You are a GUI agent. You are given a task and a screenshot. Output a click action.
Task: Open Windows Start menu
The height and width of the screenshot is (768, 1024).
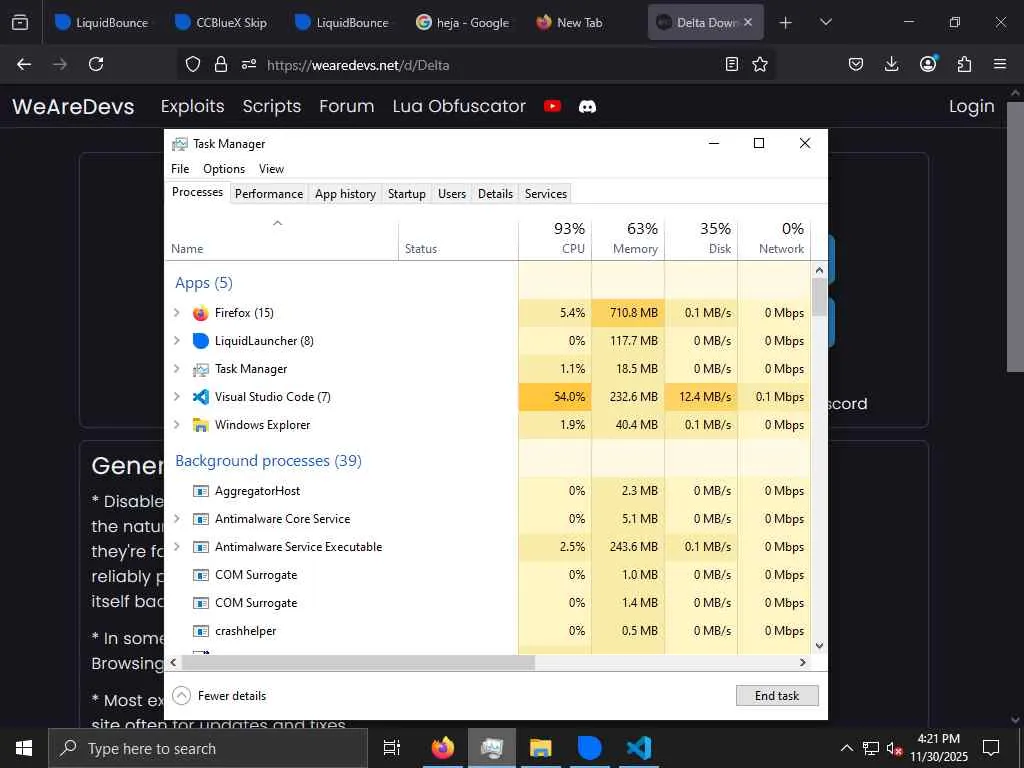[x=24, y=748]
